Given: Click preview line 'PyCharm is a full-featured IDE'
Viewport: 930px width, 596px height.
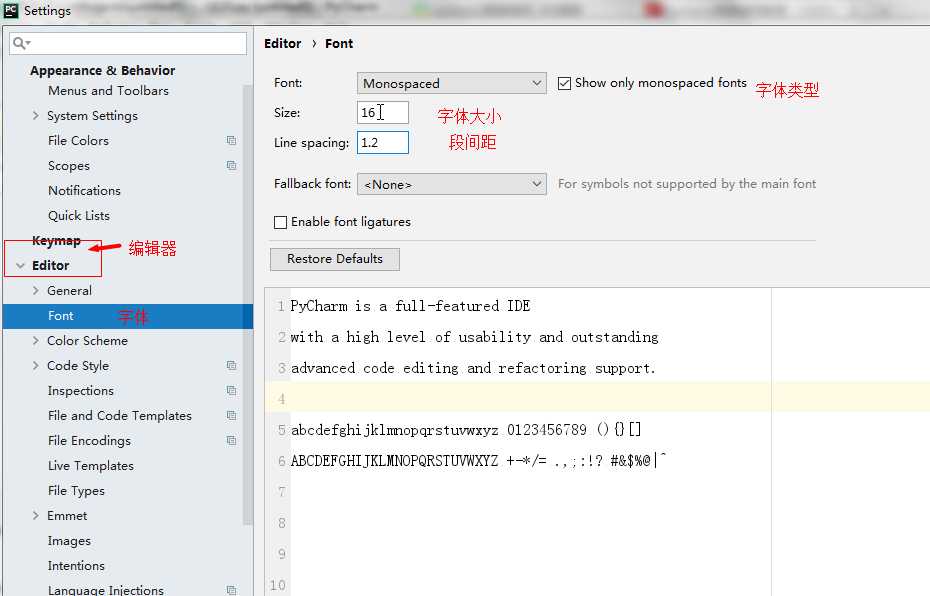Looking at the screenshot, I should pos(410,306).
